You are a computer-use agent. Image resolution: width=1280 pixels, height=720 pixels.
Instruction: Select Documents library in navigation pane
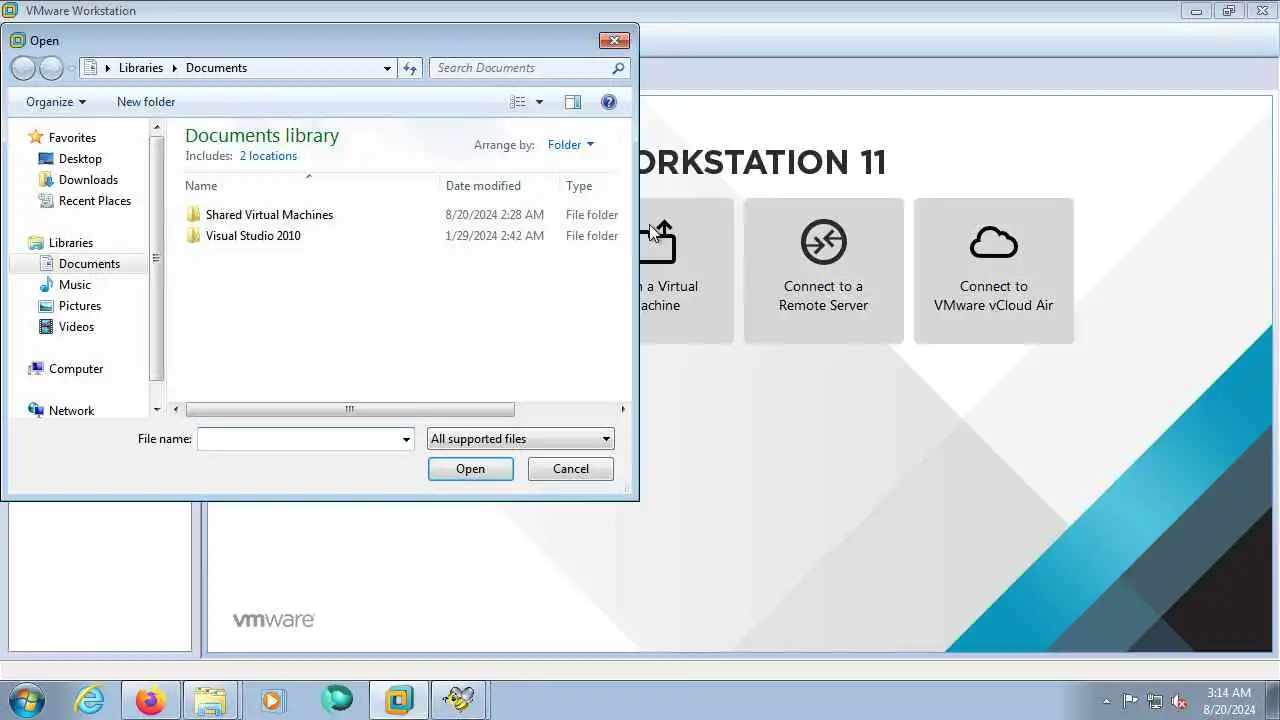pyautogui.click(x=89, y=264)
